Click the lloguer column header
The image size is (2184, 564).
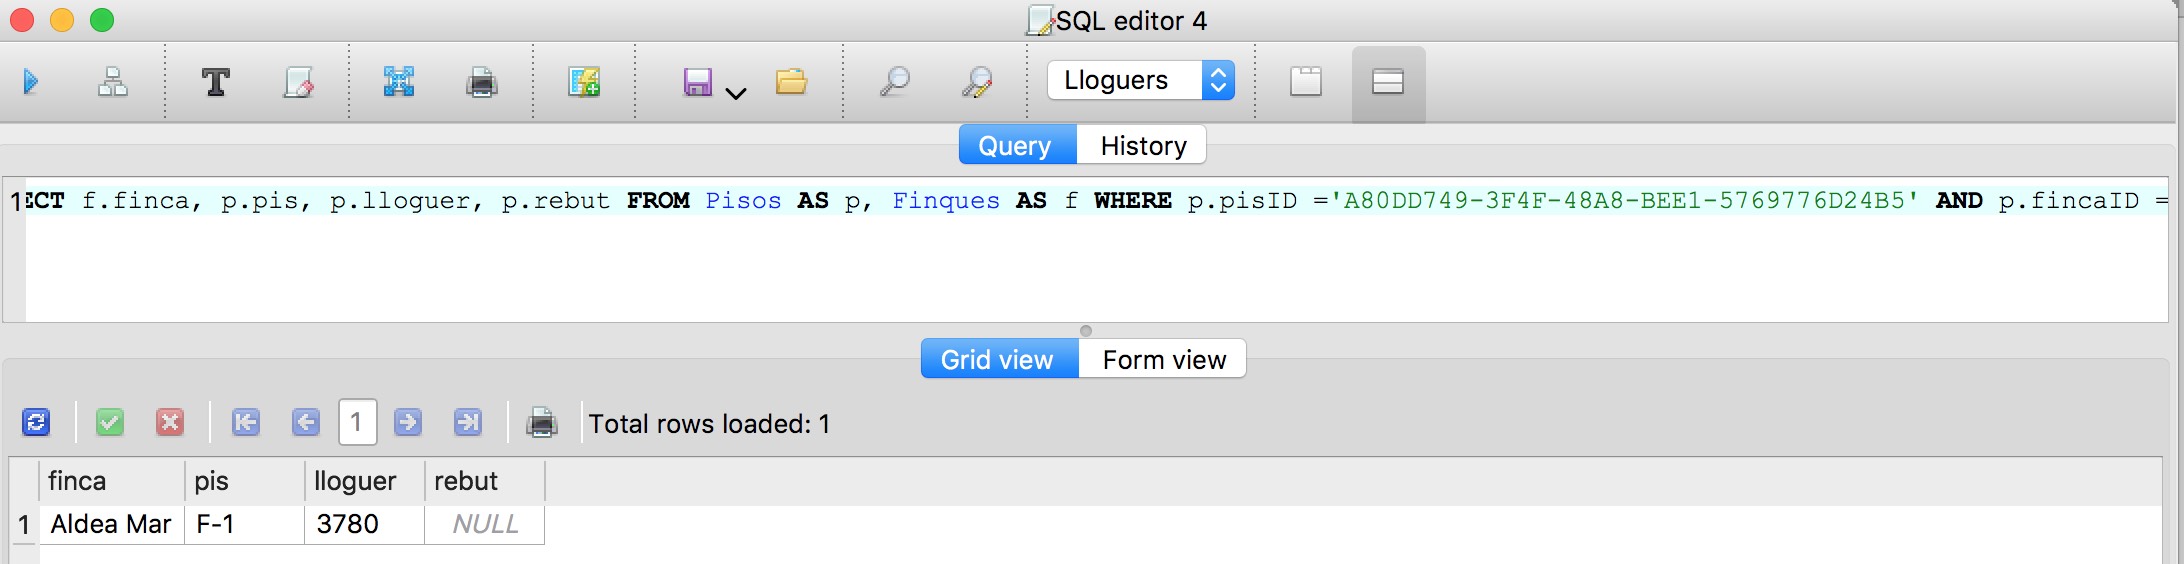pos(364,481)
